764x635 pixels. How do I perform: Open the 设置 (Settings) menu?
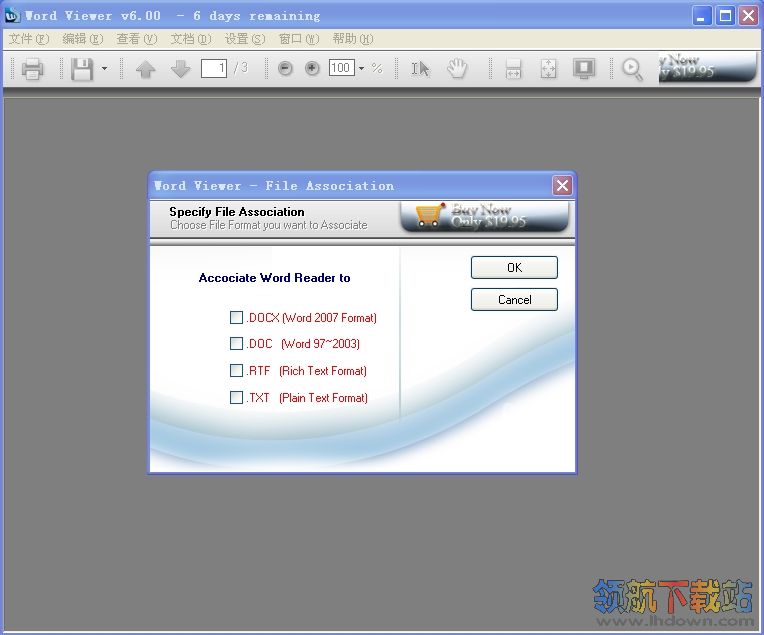[245, 39]
